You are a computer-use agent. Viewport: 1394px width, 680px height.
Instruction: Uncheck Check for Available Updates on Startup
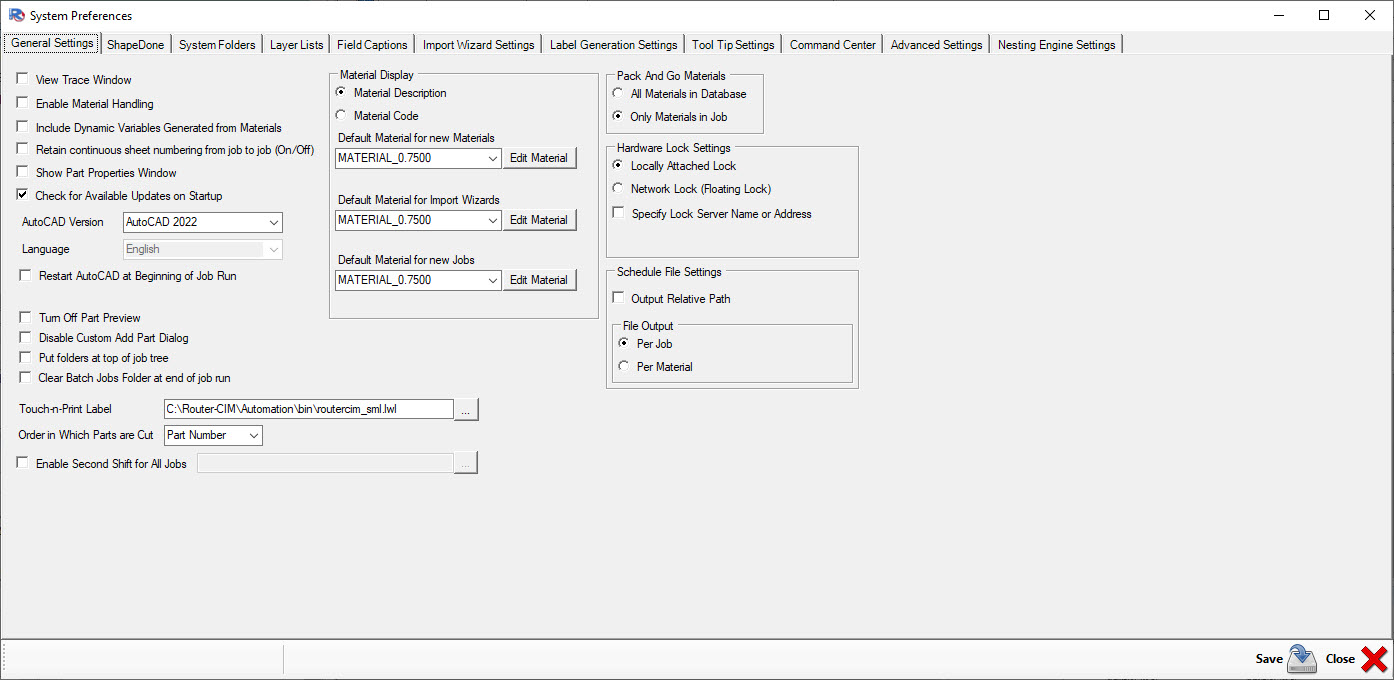[23, 195]
